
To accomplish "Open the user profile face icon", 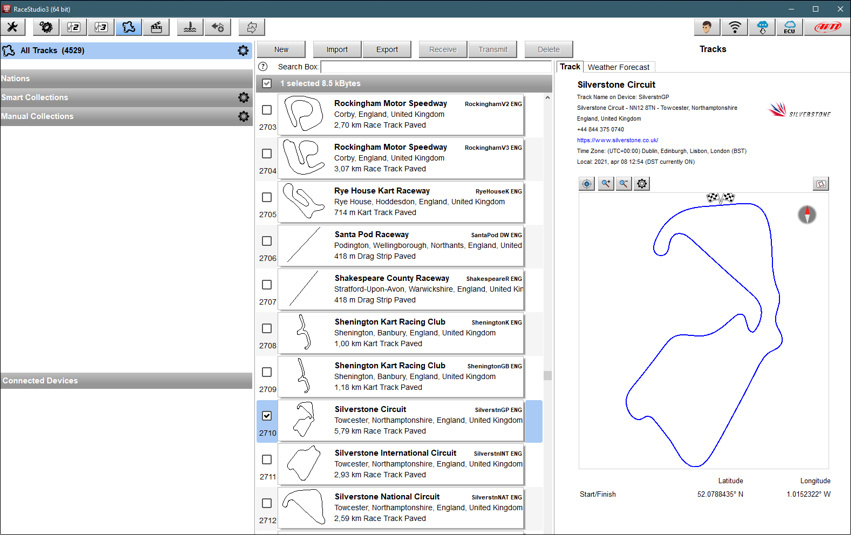I will coord(707,27).
